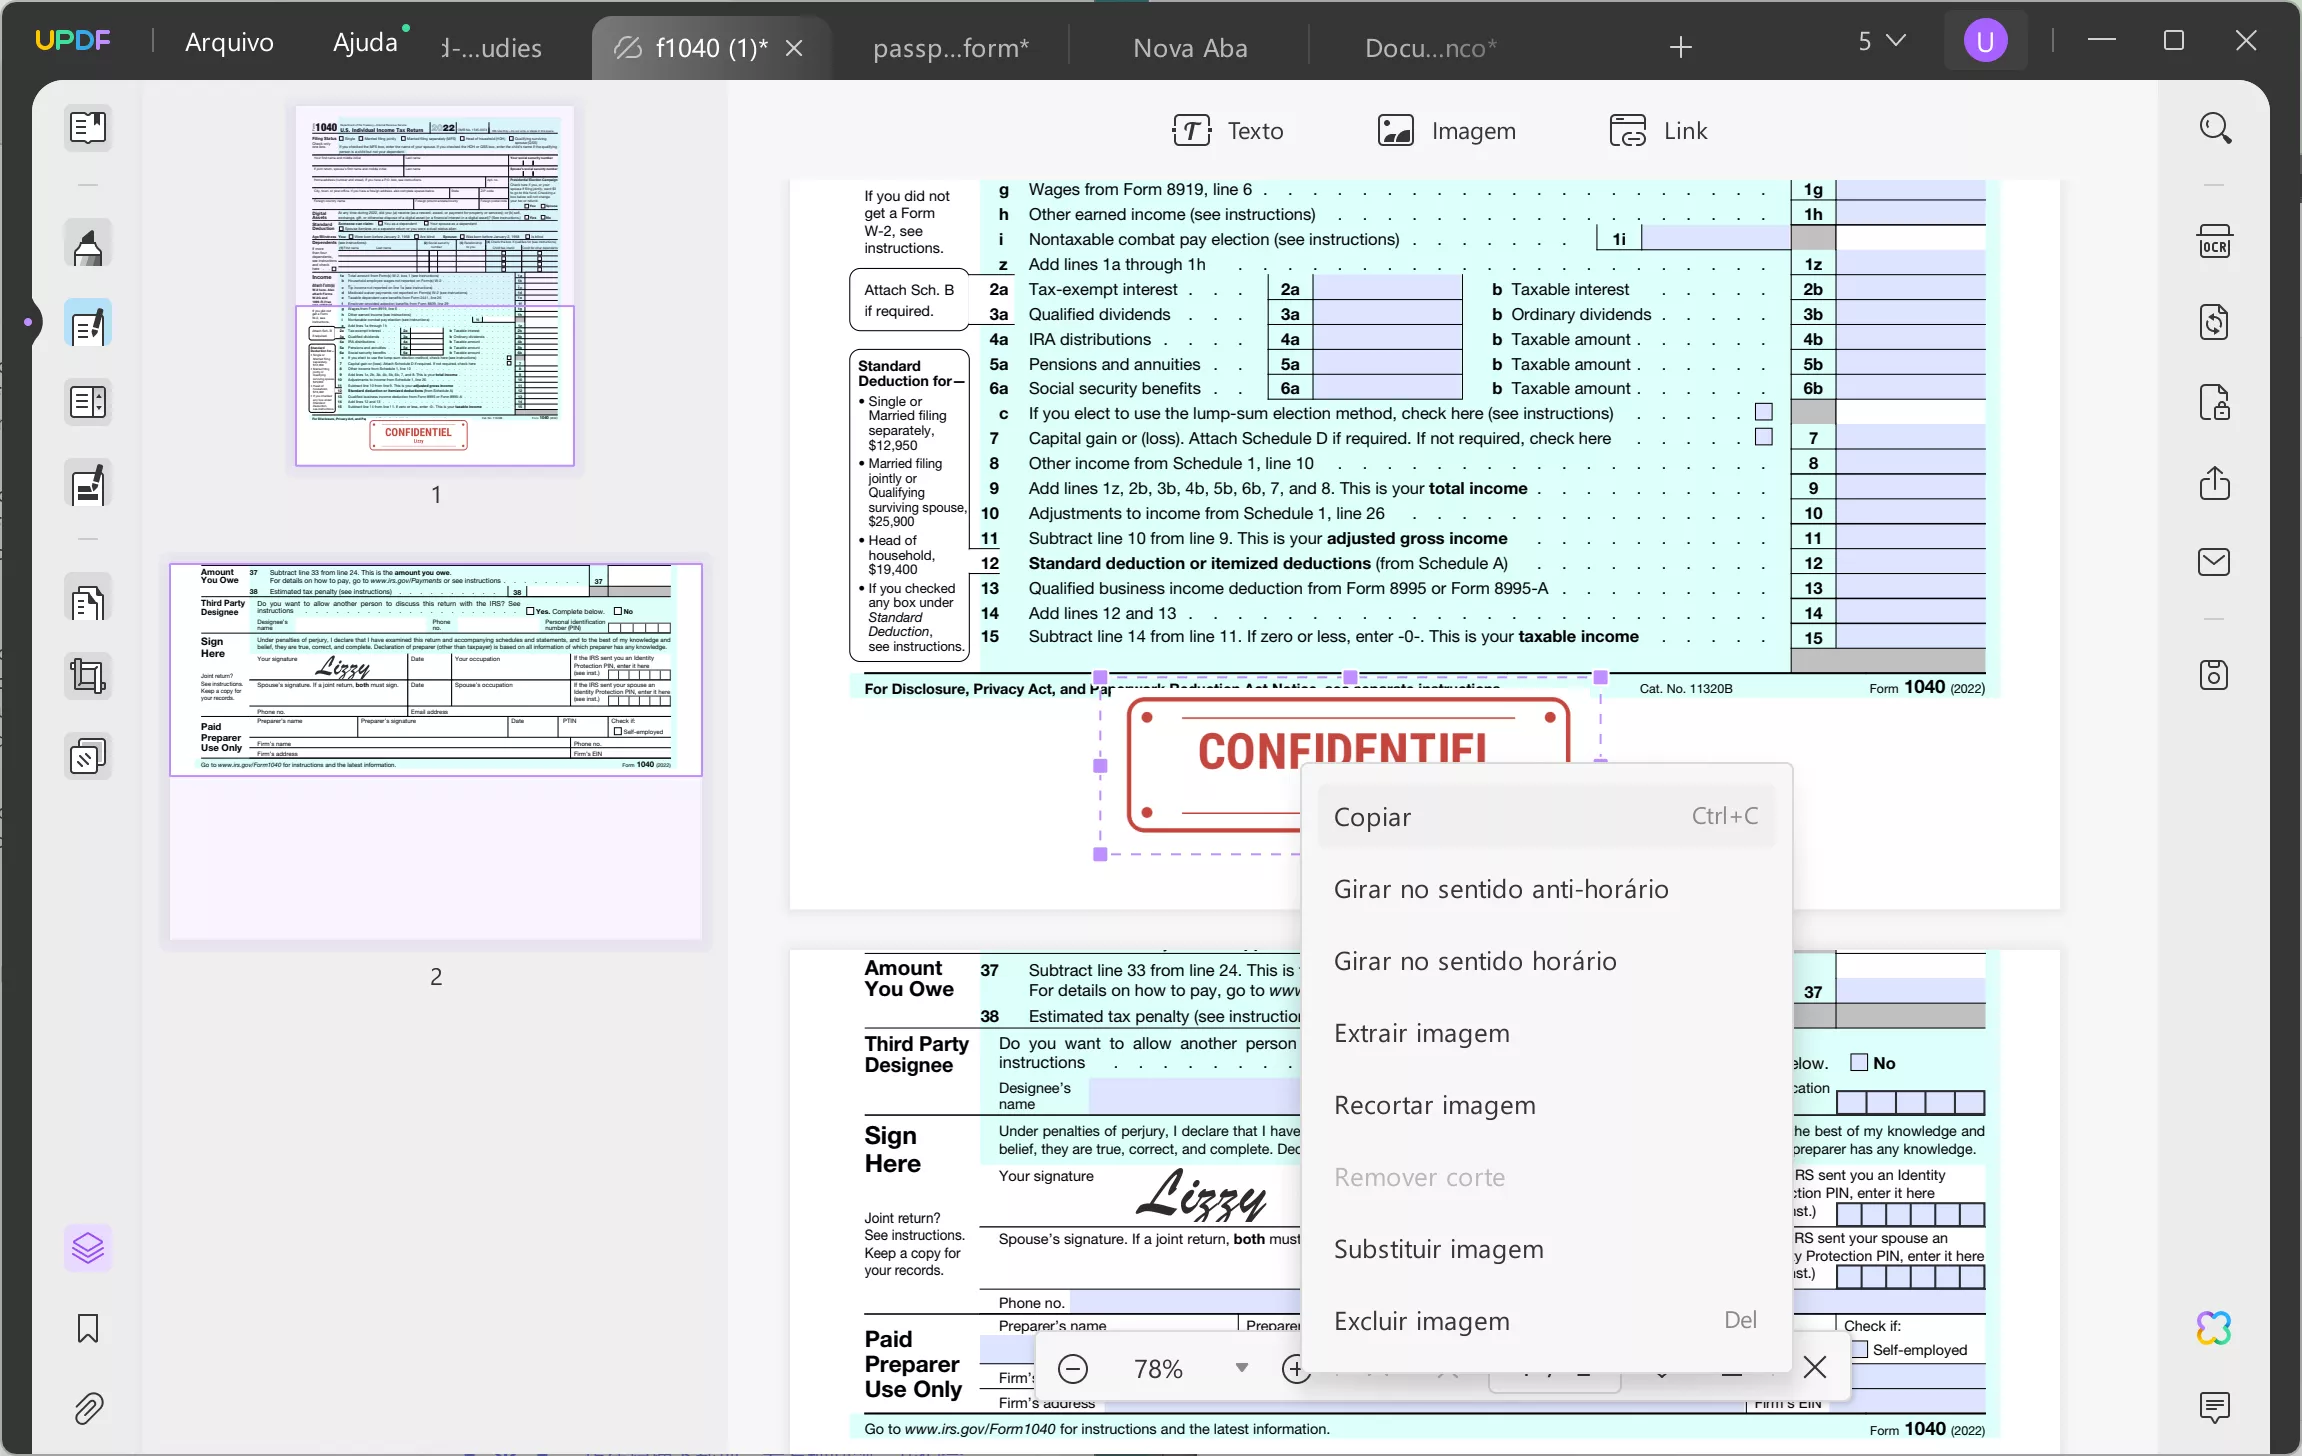Click the www.irs.gov/Form1040 link
Screen dimensions: 2302x1456
tap(980, 1428)
